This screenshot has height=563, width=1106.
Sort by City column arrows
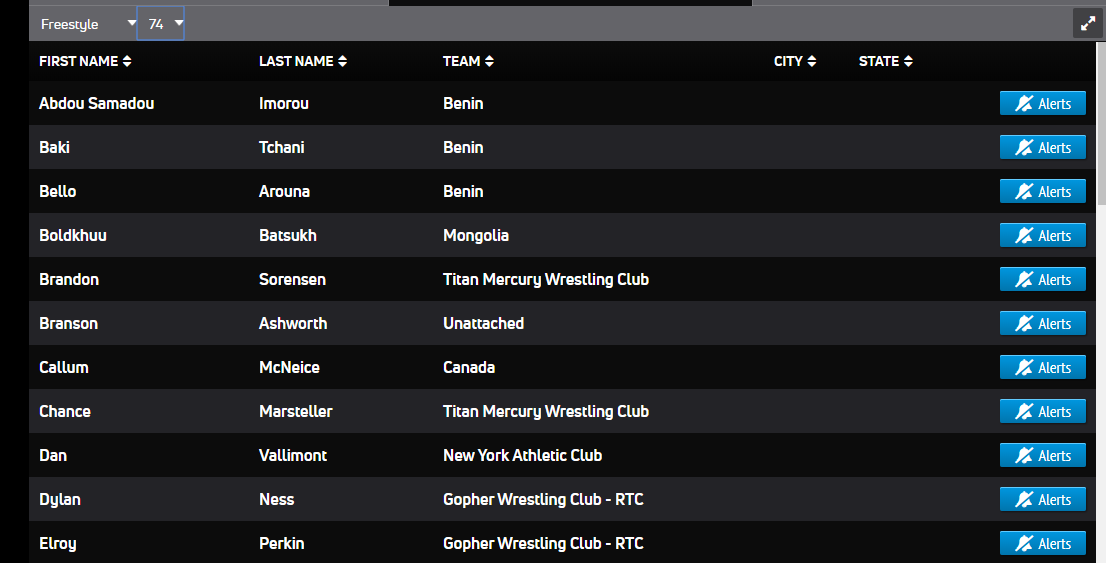tap(812, 61)
